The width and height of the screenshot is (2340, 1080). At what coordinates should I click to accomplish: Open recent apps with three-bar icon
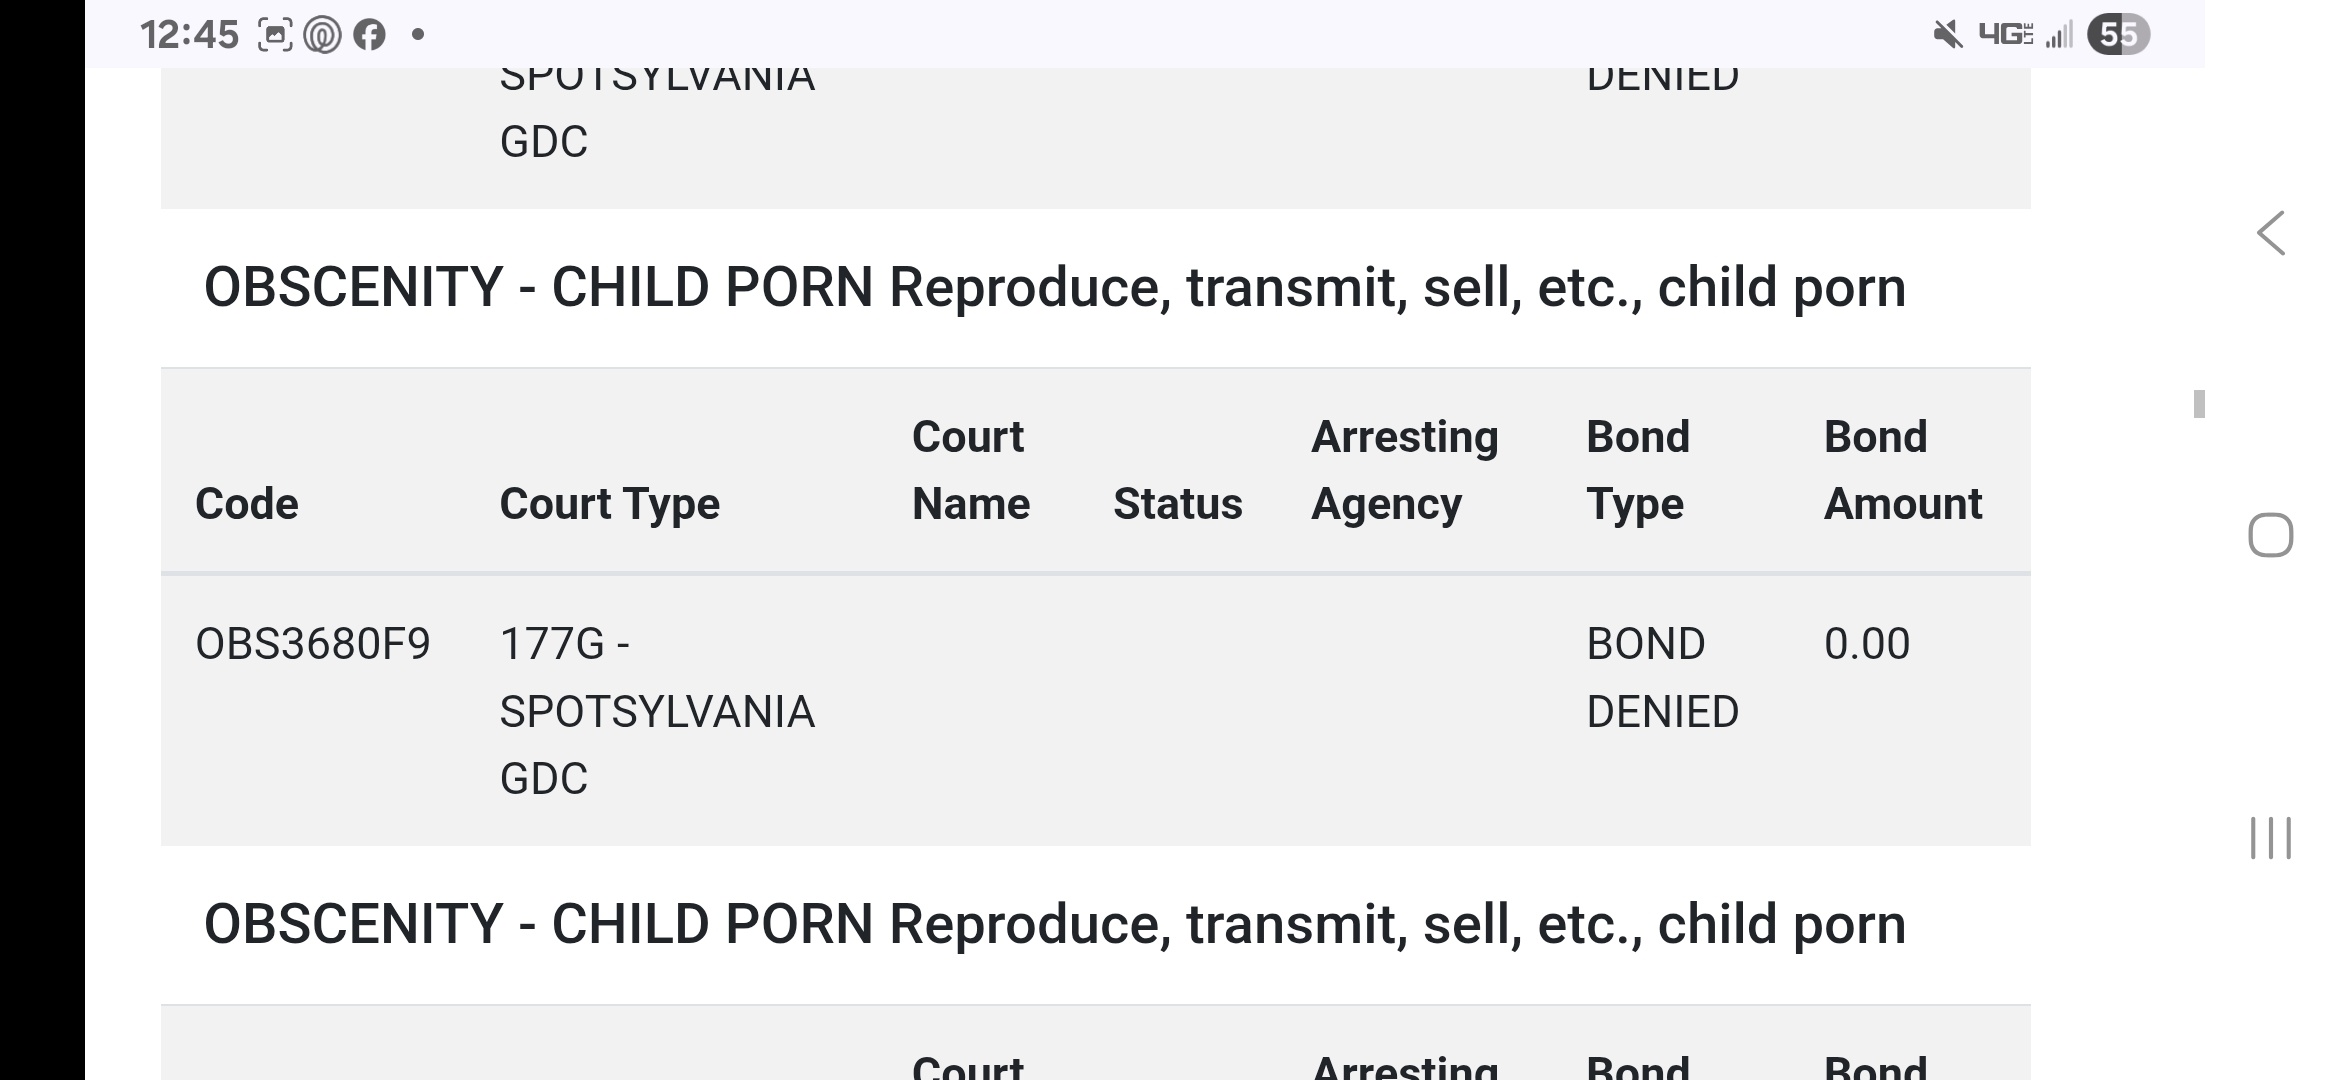tap(2271, 838)
